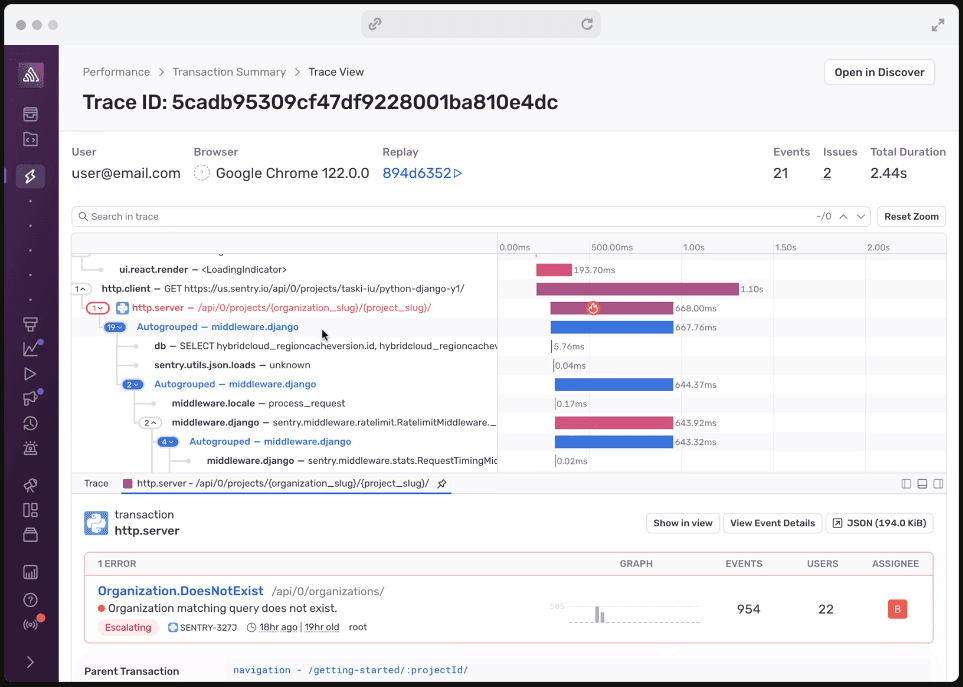This screenshot has height=687, width=963.
Task: Open Help question mark icon
Action: pyautogui.click(x=30, y=600)
